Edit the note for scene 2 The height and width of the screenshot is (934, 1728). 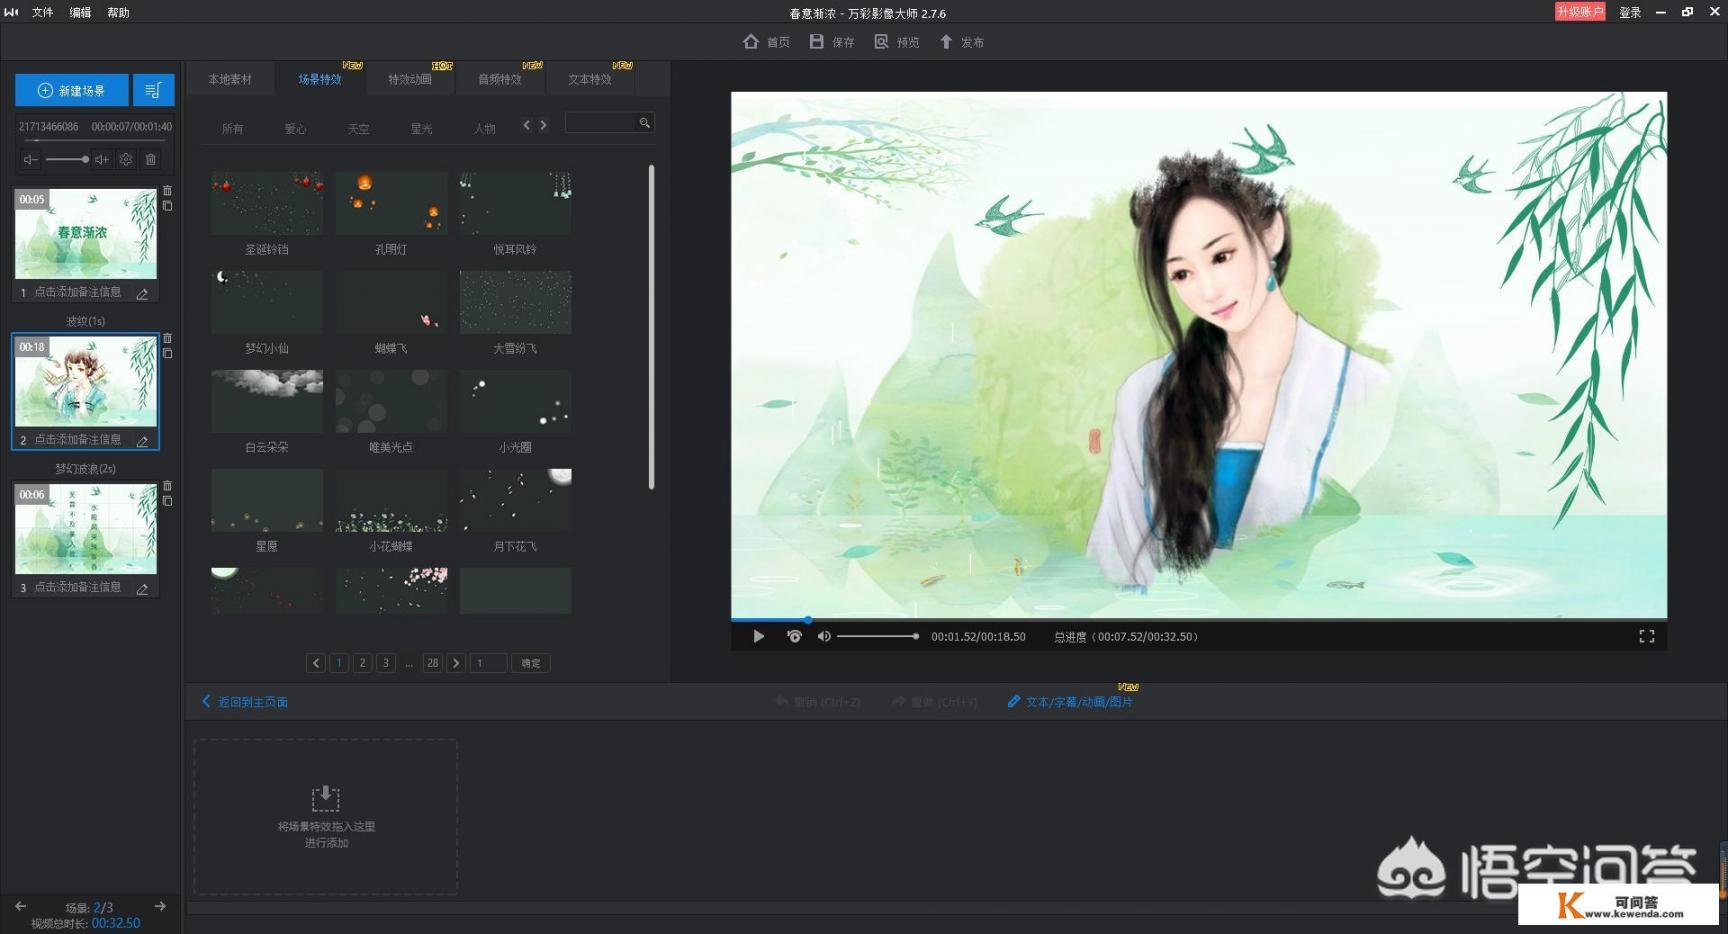142,441
